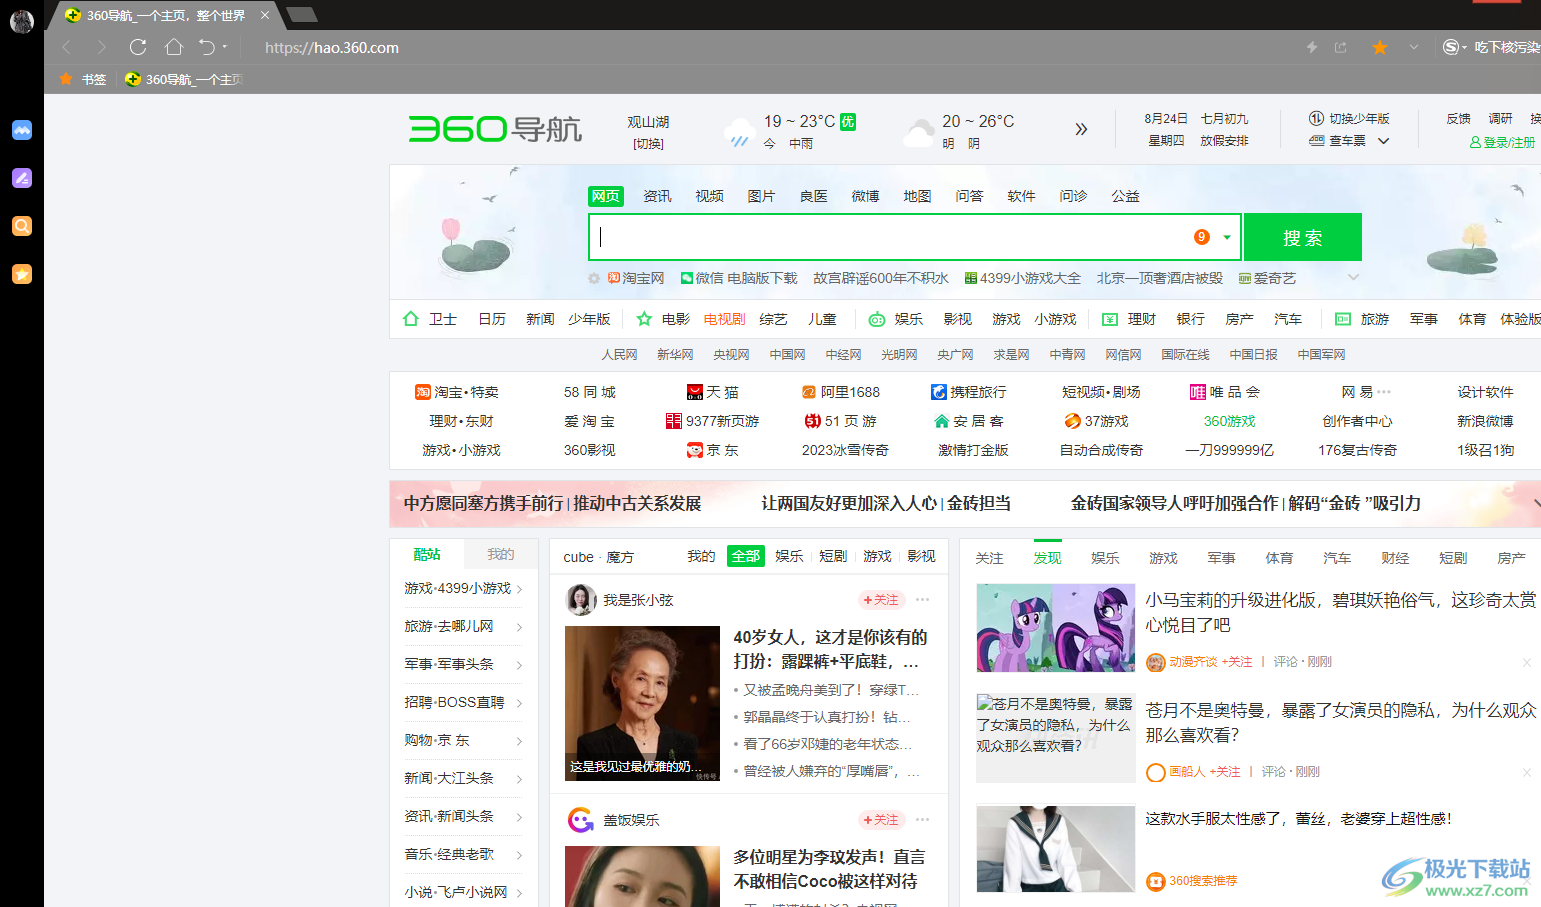
Task: Open the bookmark dropdown arrow in address bar
Action: [1413, 47]
